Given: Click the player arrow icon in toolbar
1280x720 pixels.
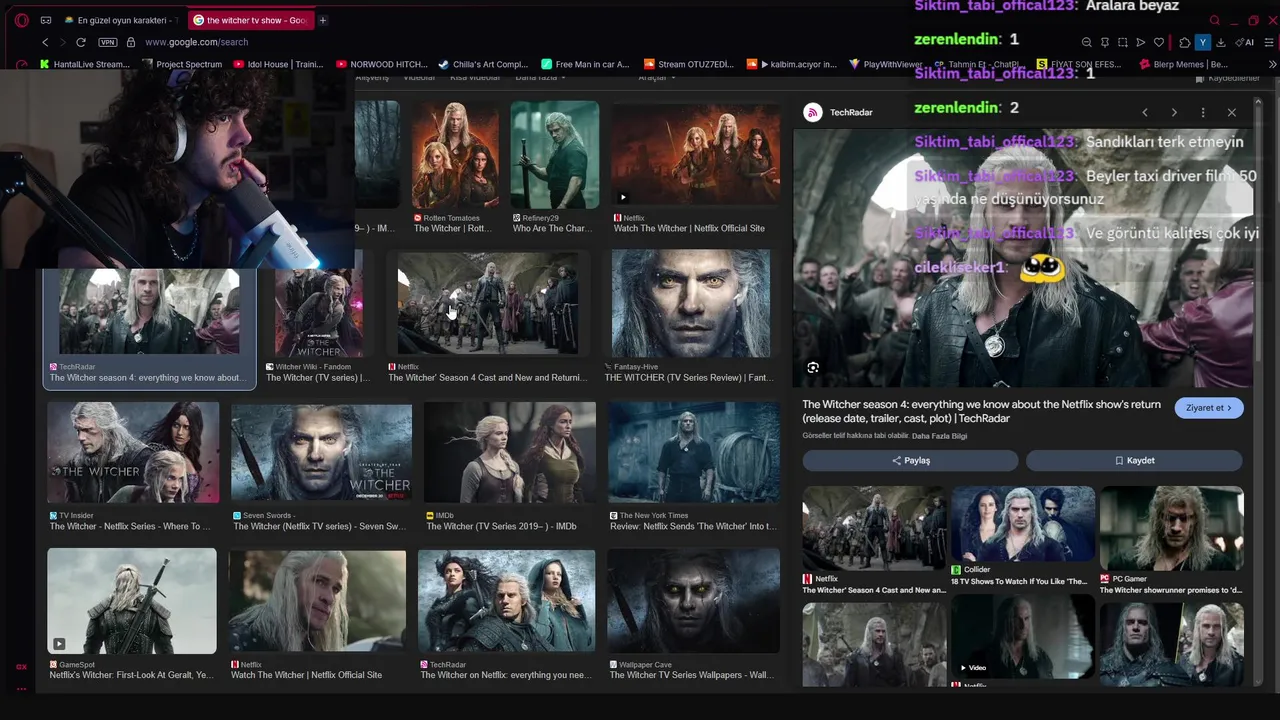Looking at the screenshot, I should coord(1141,42).
